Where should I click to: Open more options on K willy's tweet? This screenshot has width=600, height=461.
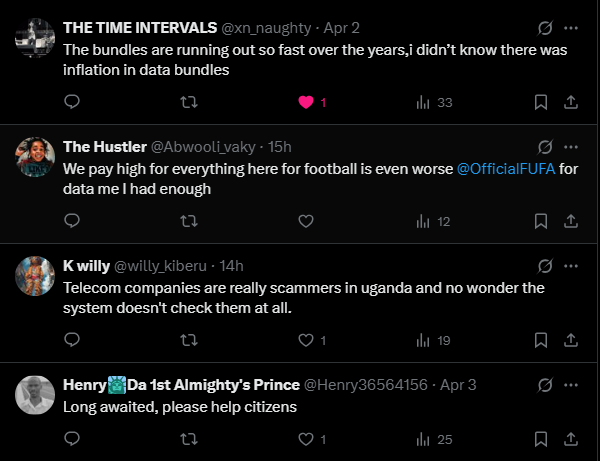tap(571, 266)
